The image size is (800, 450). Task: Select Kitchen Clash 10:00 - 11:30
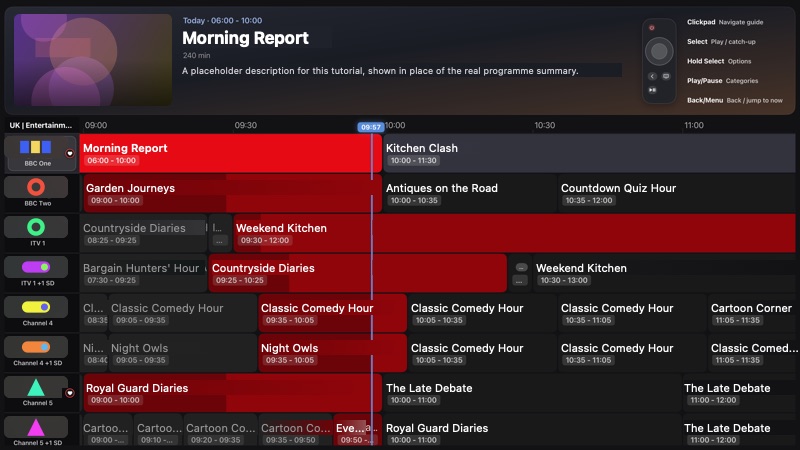pyautogui.click(x=589, y=153)
